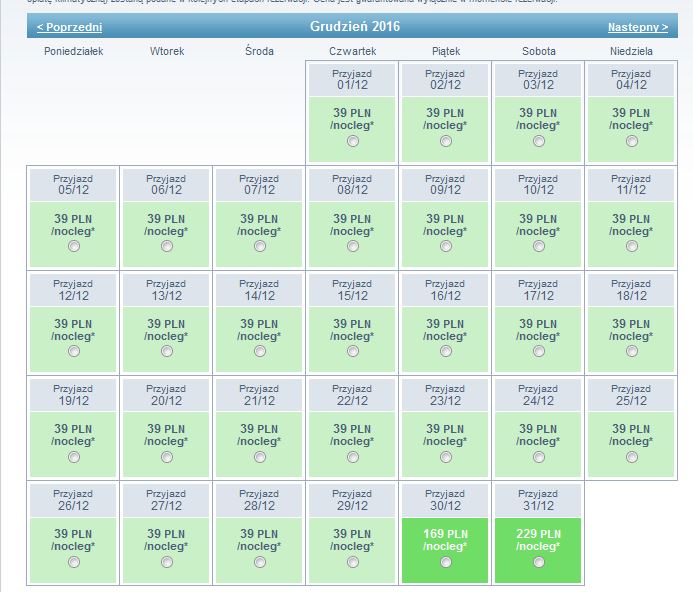Select arrival radio button for 23/12

click(x=446, y=457)
